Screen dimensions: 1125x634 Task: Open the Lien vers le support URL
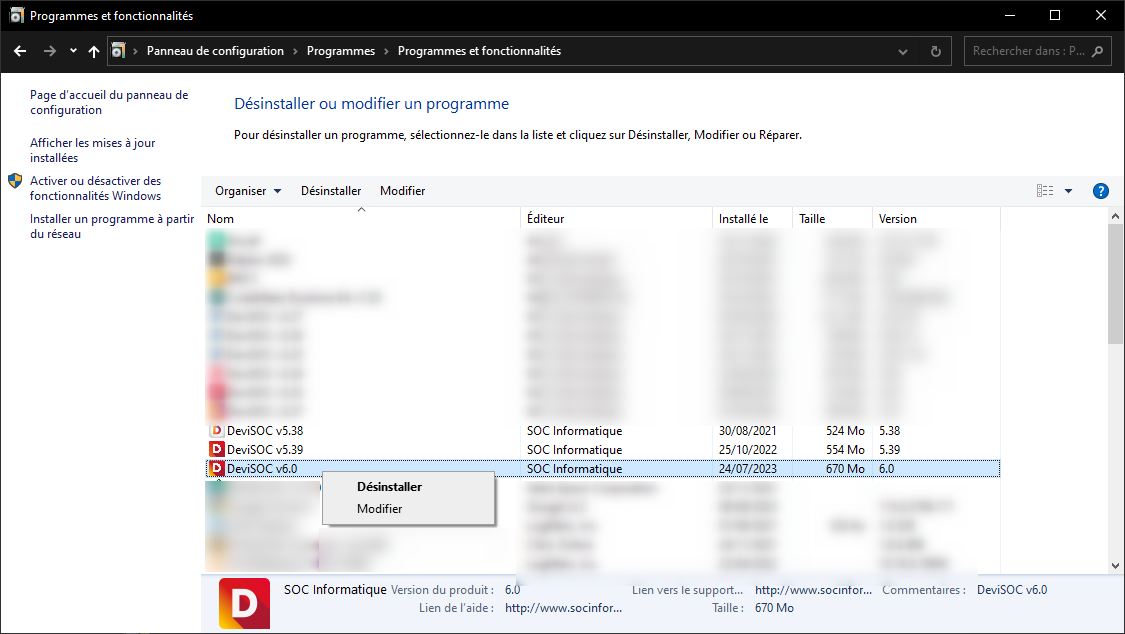click(813, 590)
